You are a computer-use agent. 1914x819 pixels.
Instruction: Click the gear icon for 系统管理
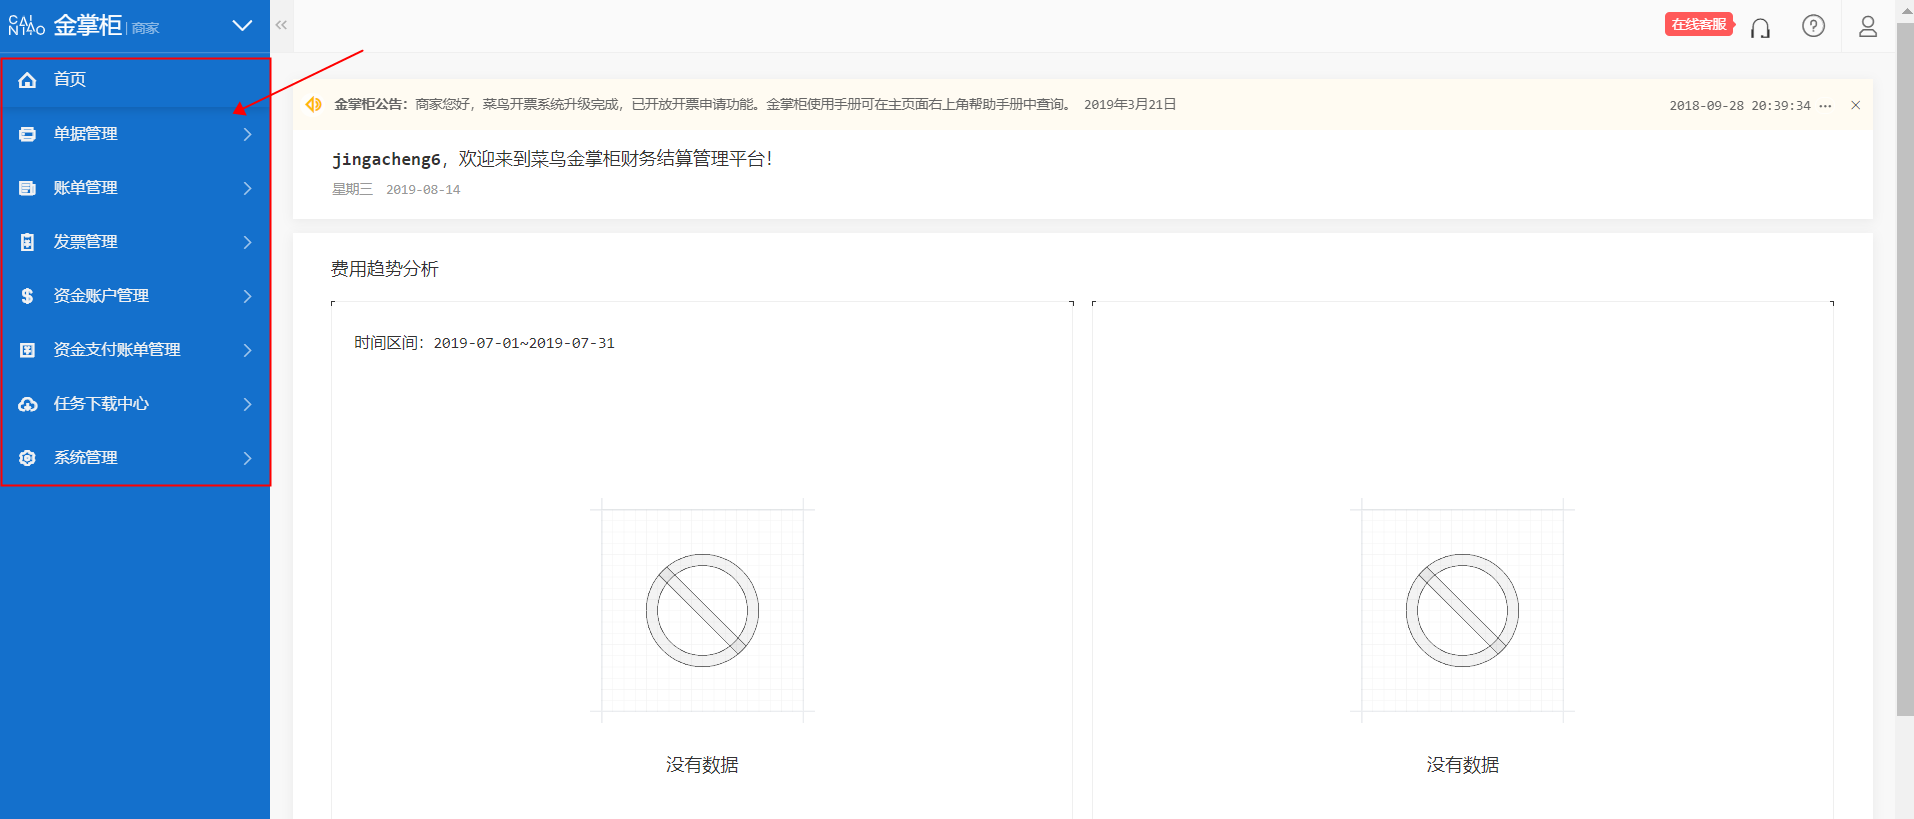(x=27, y=458)
